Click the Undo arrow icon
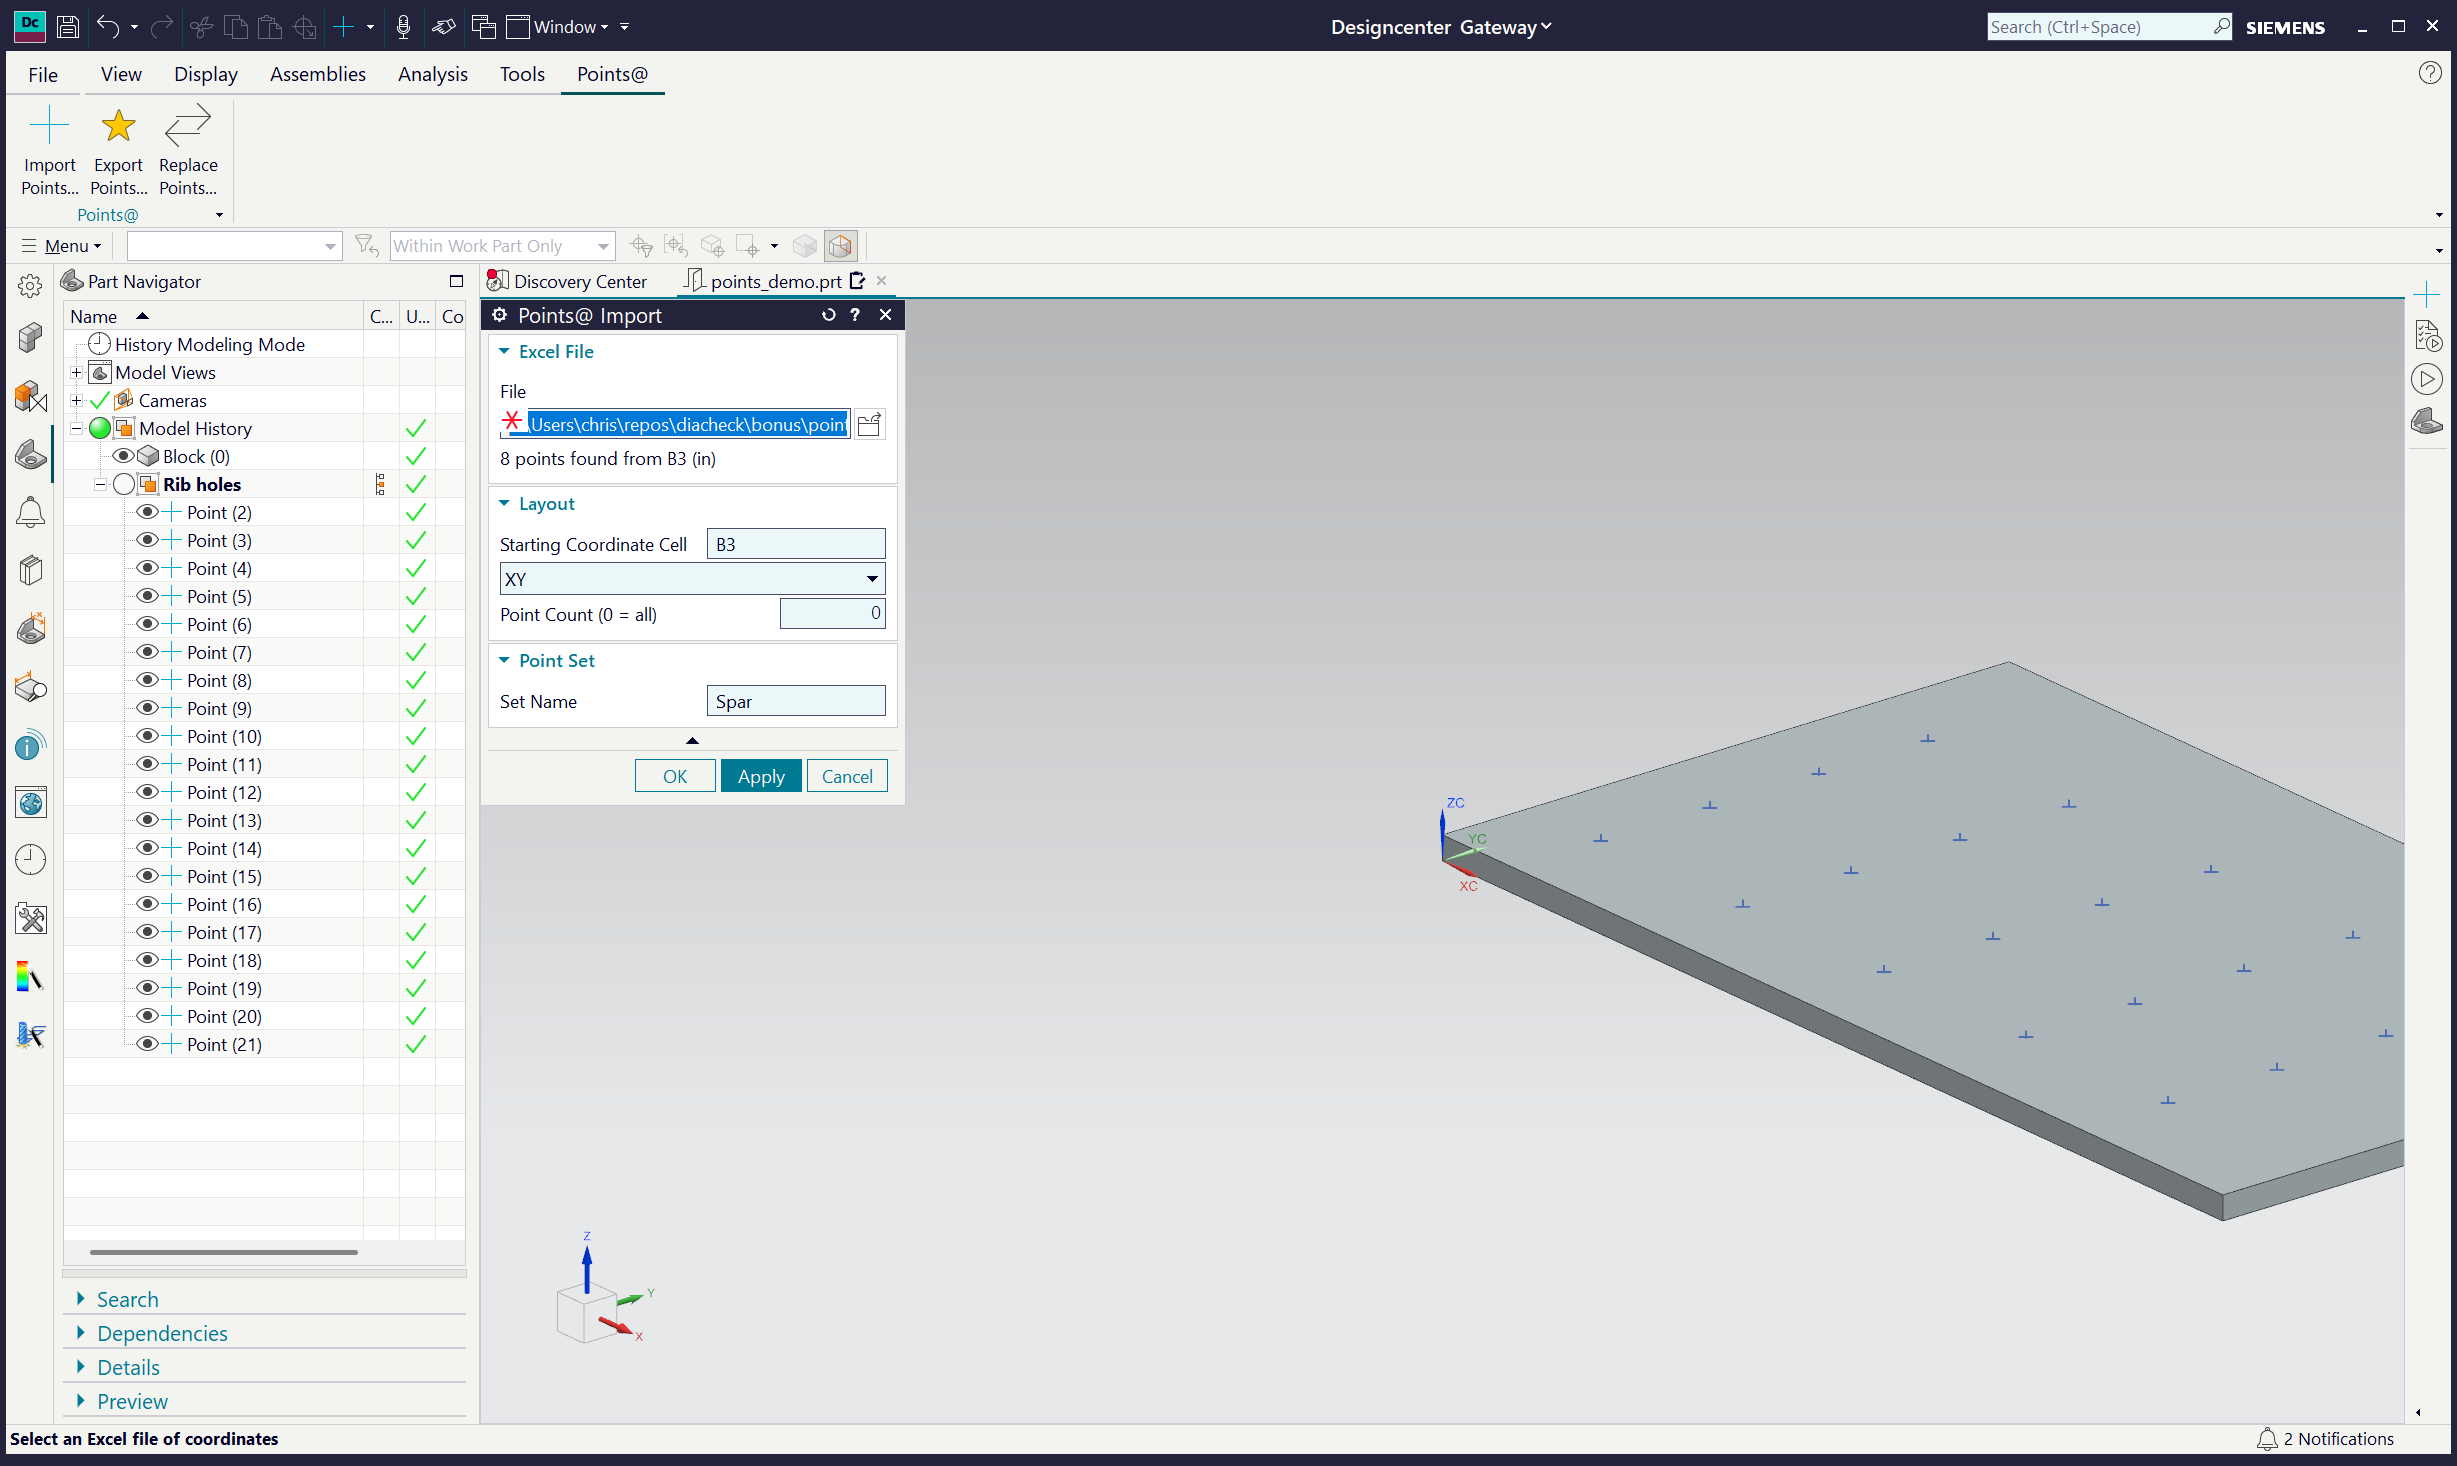2457x1466 pixels. point(108,26)
